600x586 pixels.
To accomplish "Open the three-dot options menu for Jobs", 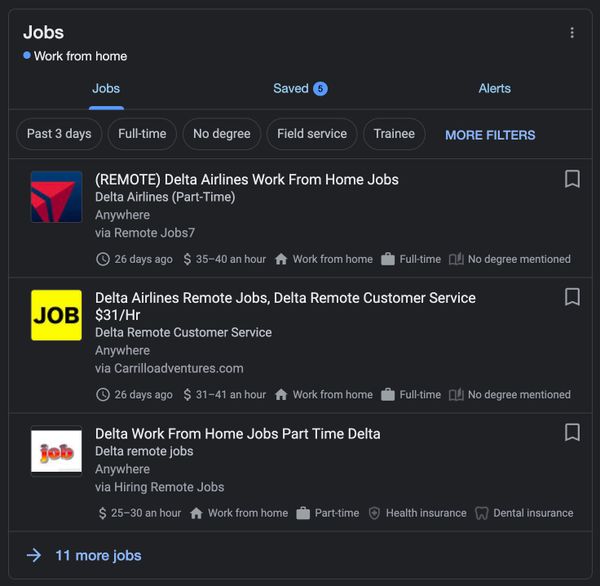I will [572, 33].
